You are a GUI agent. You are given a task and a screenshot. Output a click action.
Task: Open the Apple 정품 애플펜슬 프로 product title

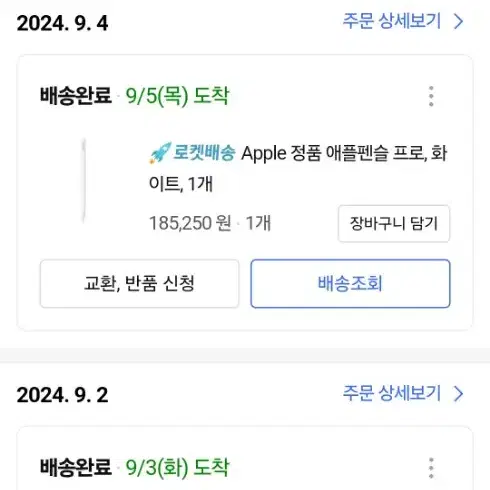(298, 168)
